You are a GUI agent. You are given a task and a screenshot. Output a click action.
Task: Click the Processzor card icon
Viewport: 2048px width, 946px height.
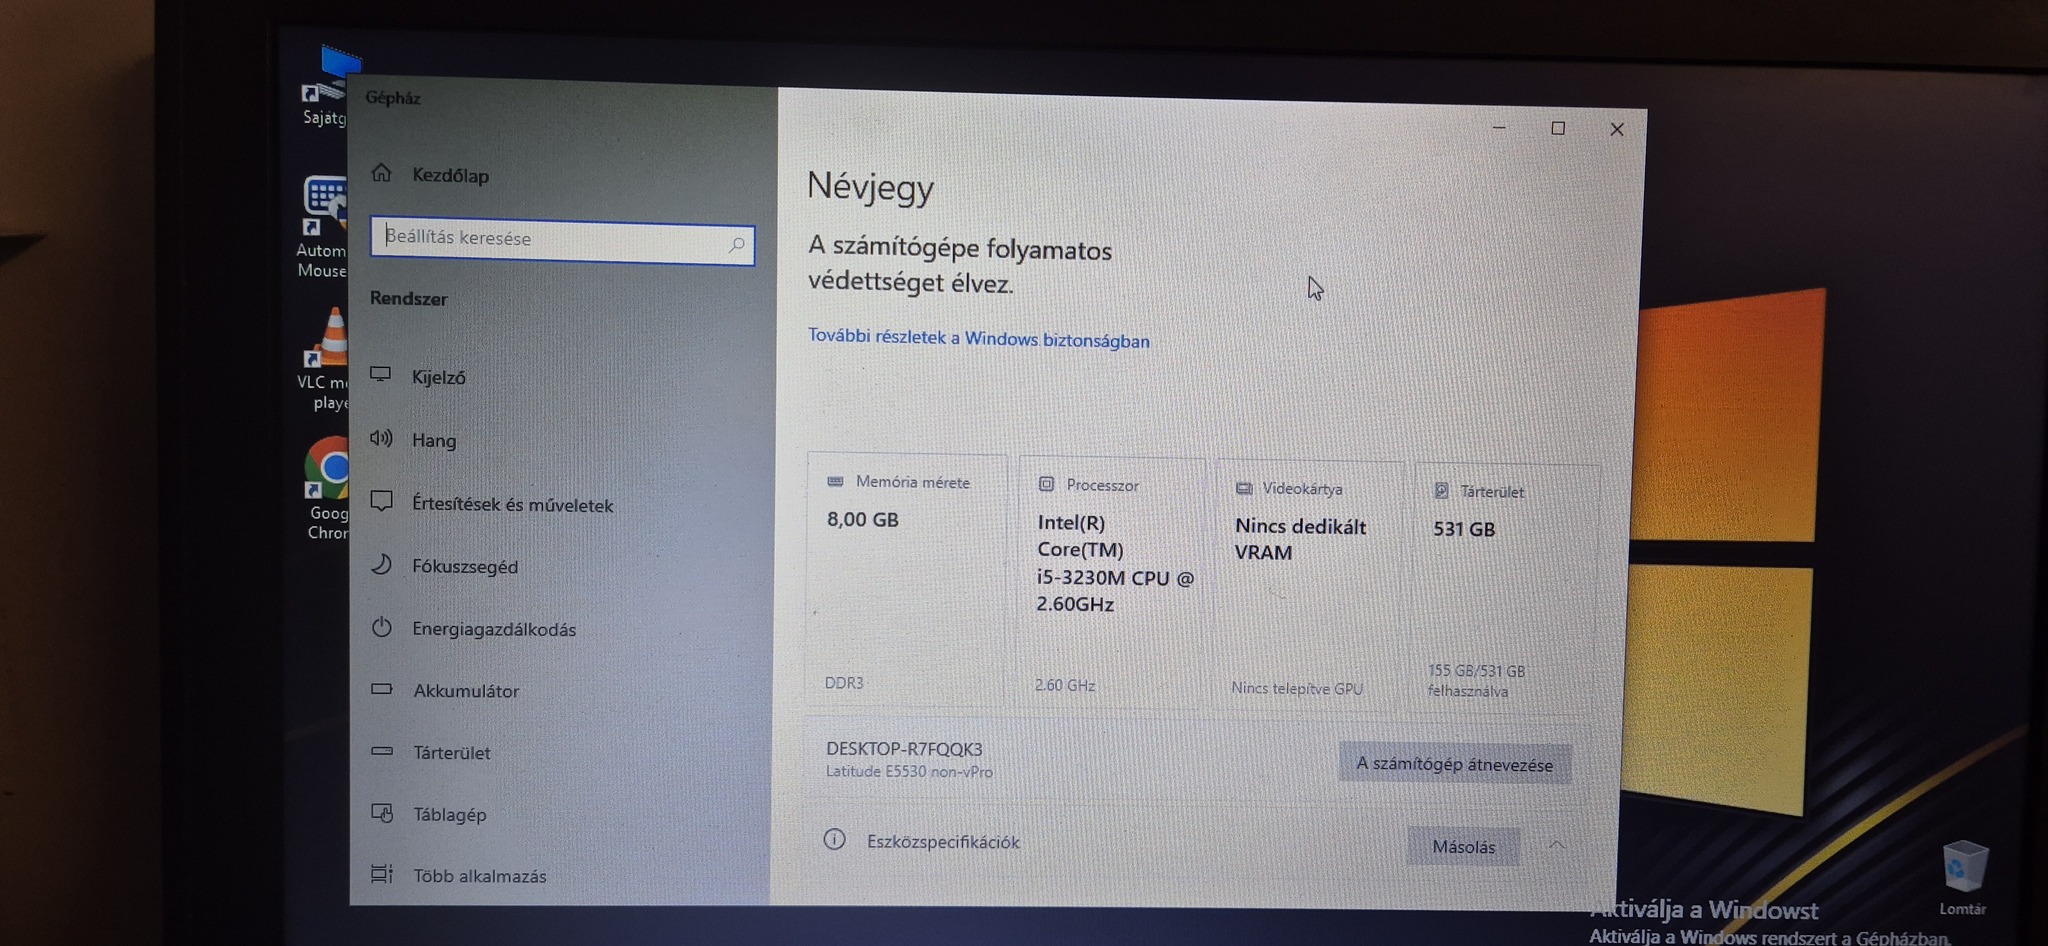tap(1046, 484)
